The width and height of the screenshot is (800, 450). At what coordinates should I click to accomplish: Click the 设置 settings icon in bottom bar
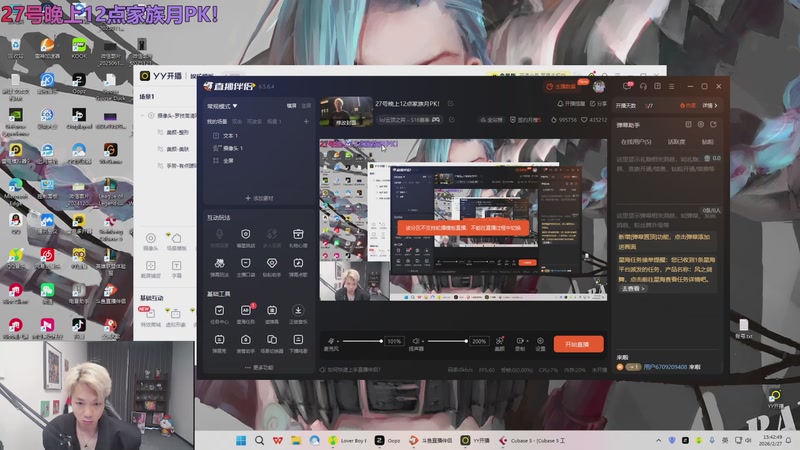coord(540,343)
